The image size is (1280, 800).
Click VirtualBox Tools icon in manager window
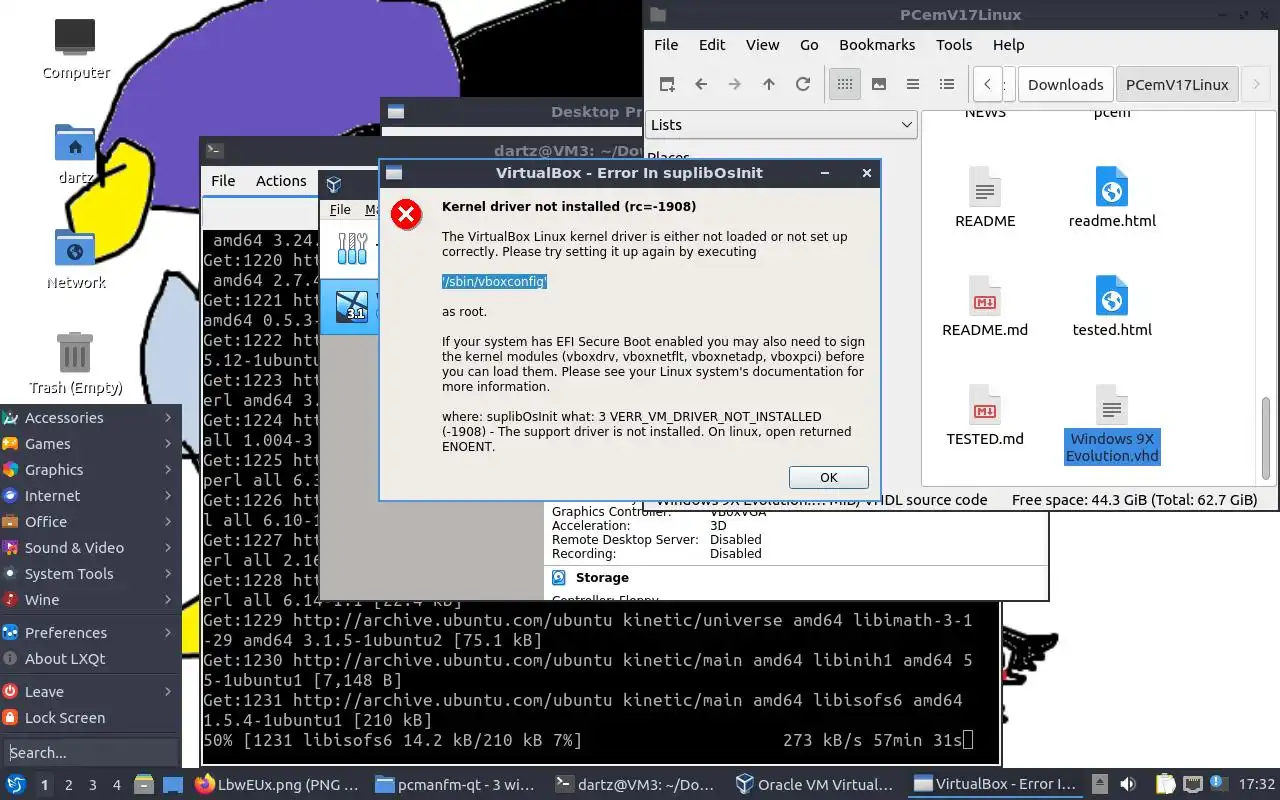tap(352, 248)
